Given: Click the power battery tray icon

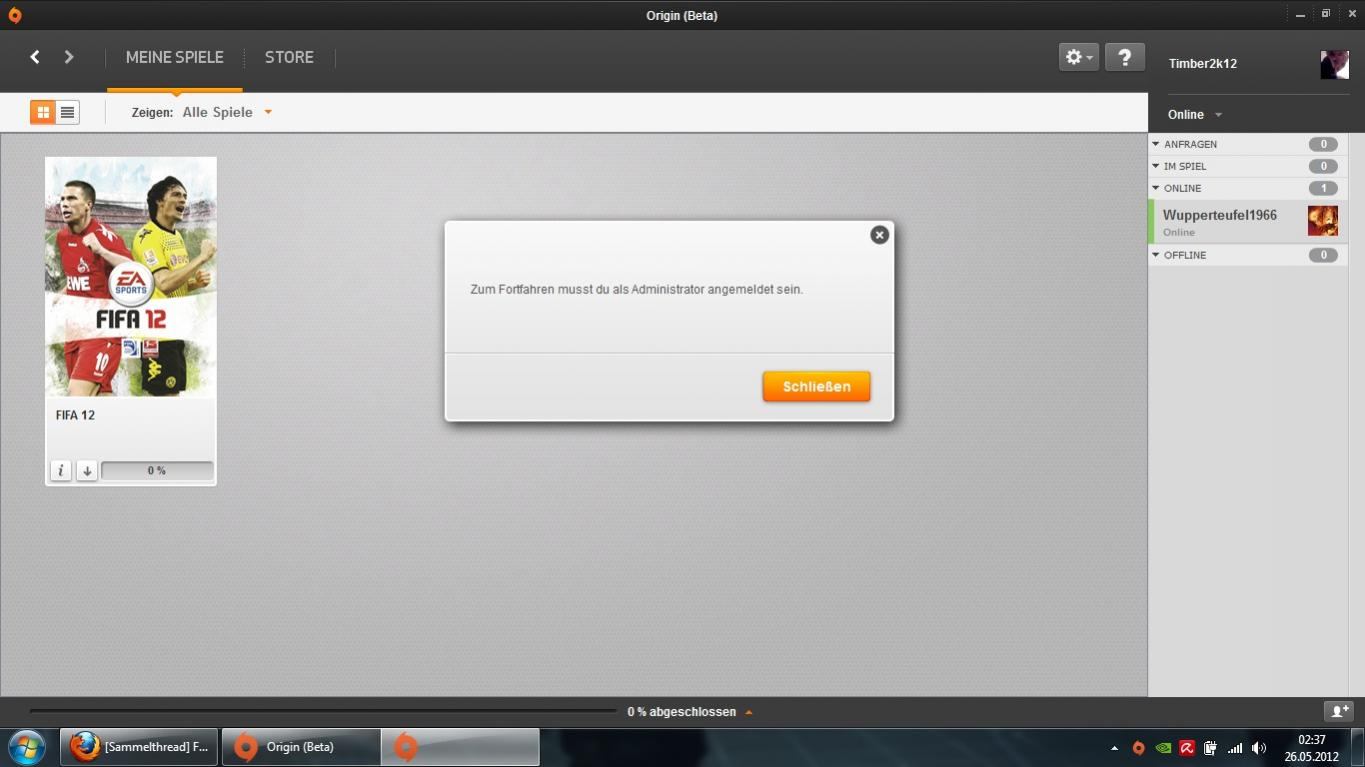Looking at the screenshot, I should [x=1210, y=748].
